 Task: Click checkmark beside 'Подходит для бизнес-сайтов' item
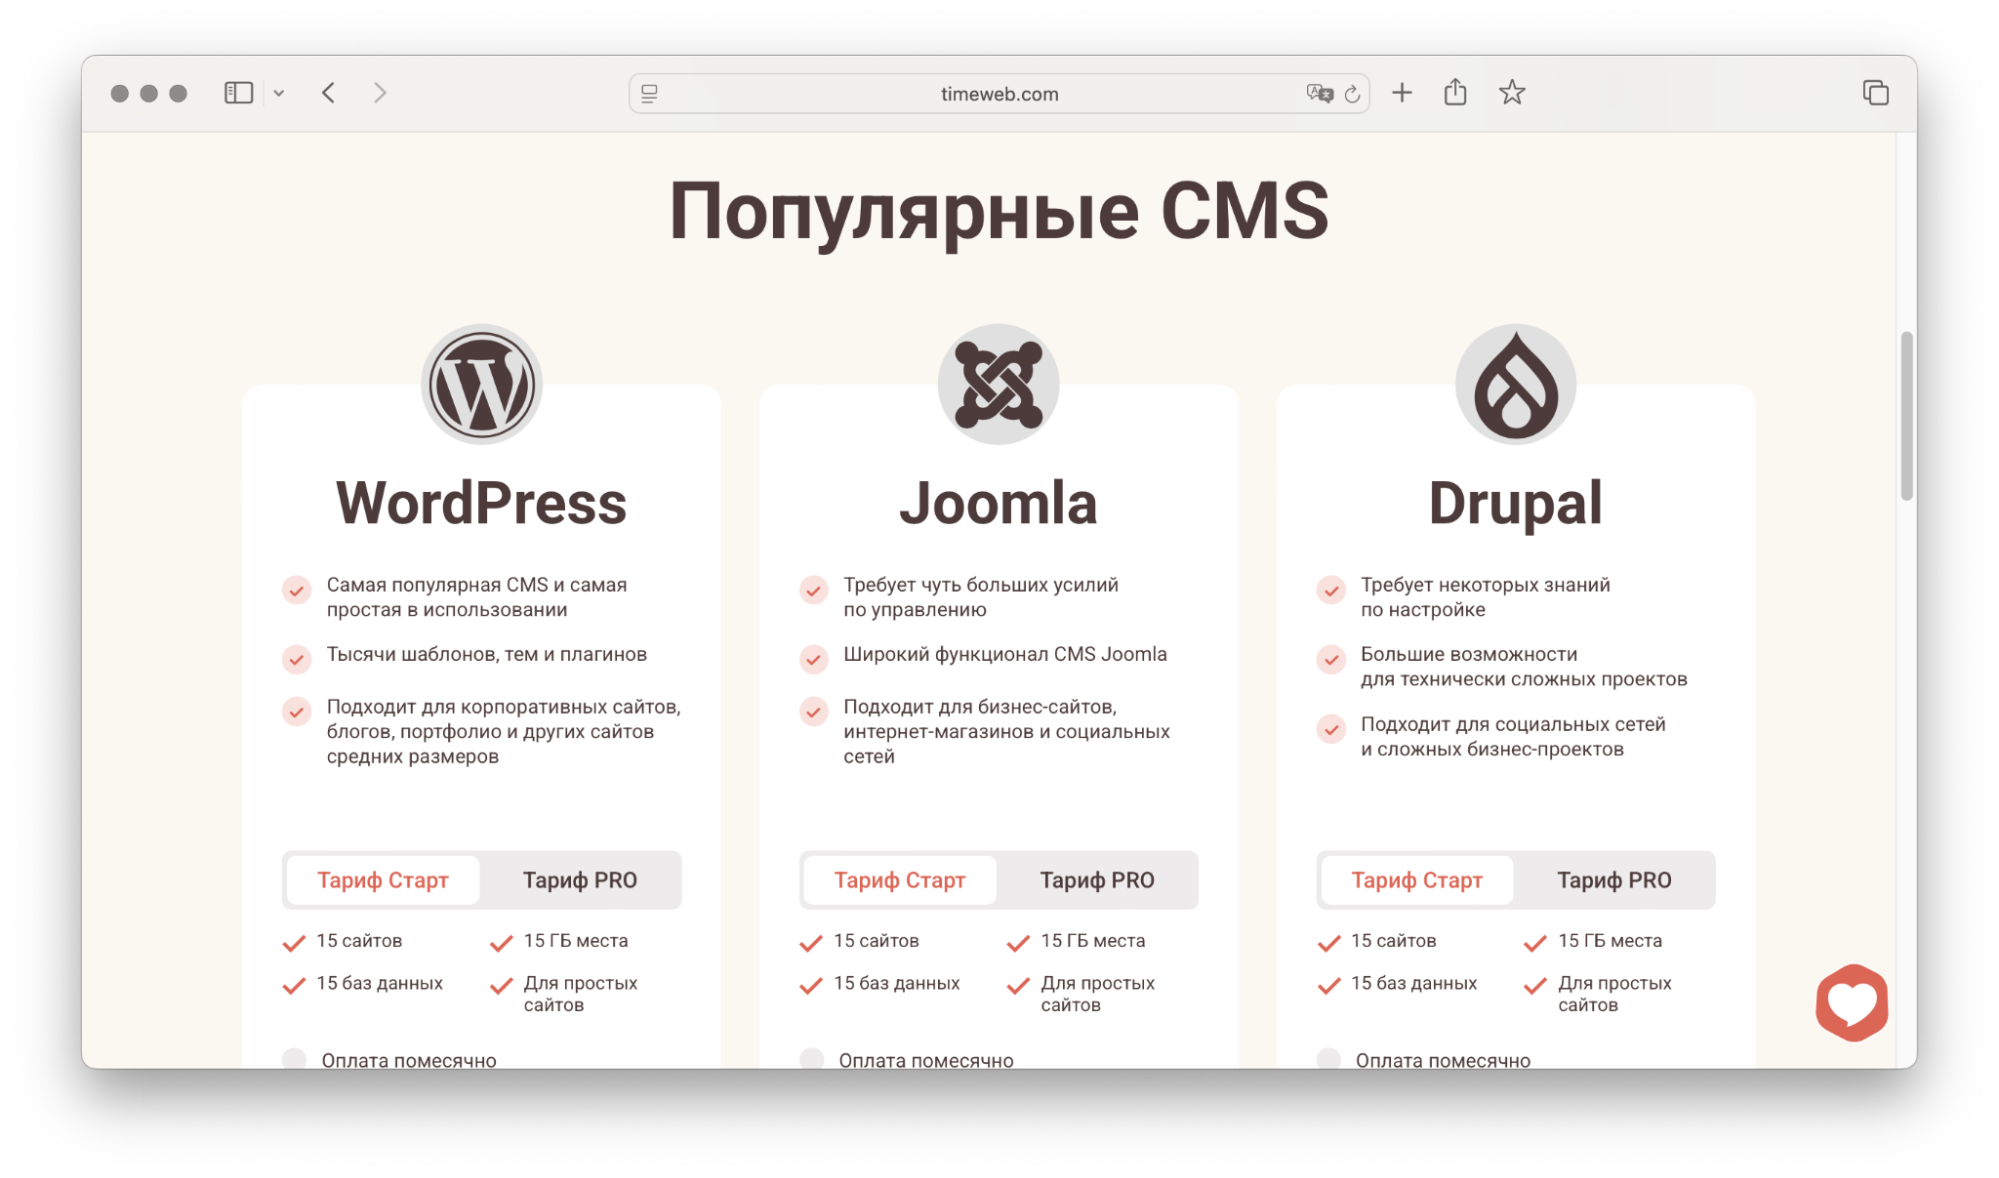[813, 711]
